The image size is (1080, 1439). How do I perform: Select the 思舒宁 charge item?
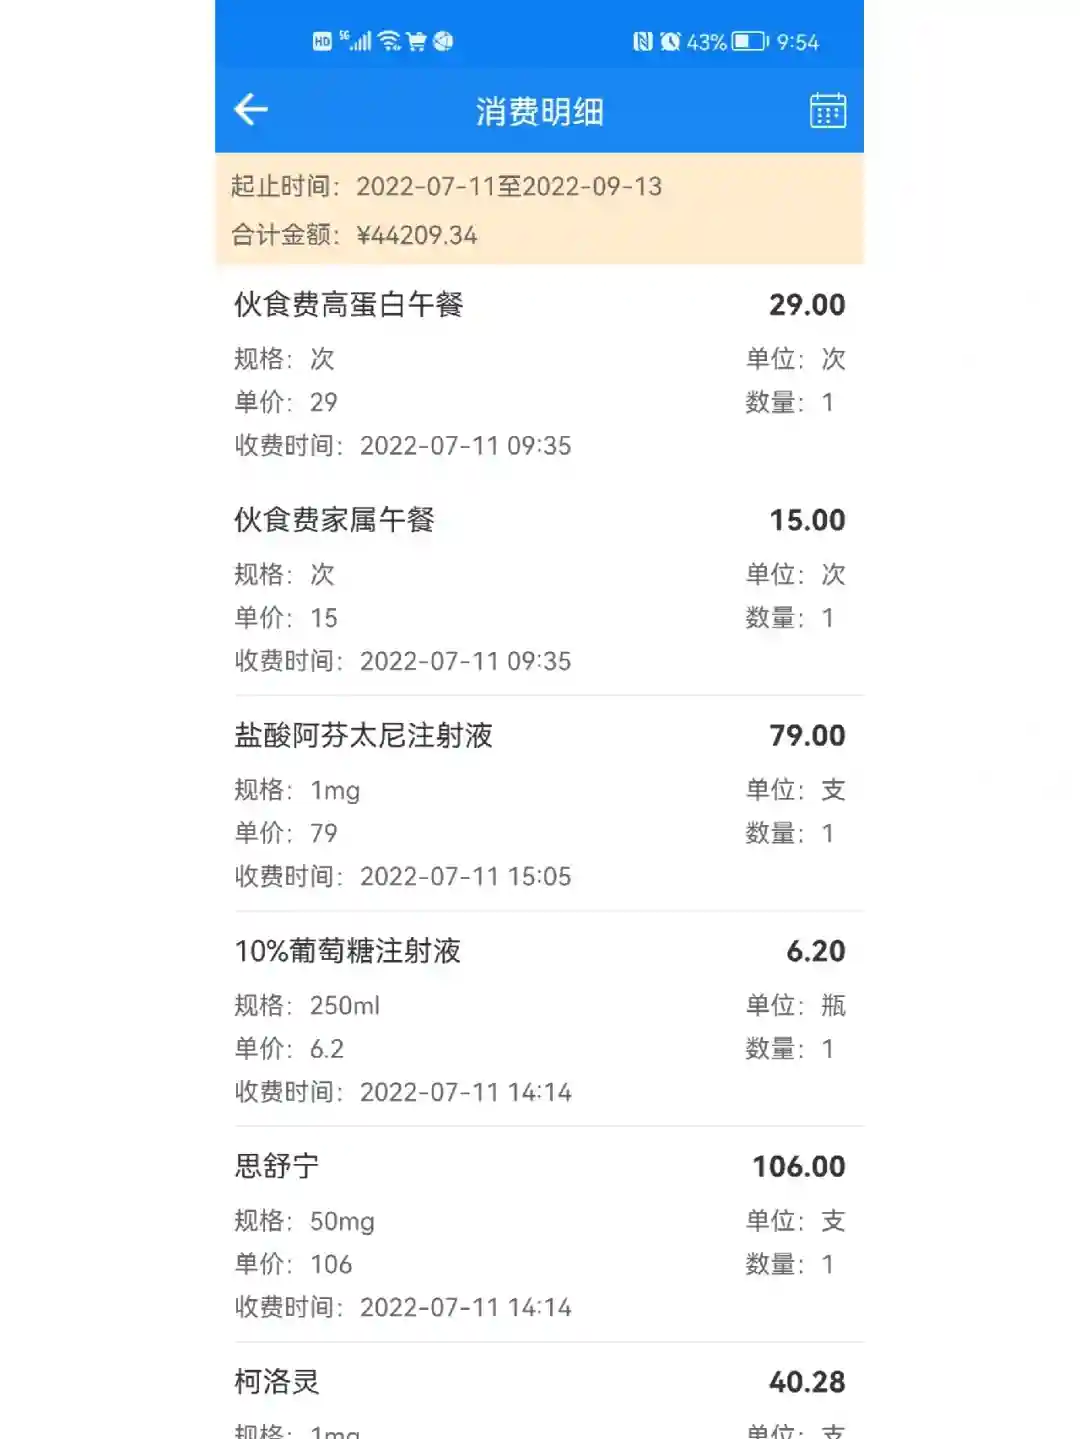tap(276, 1166)
